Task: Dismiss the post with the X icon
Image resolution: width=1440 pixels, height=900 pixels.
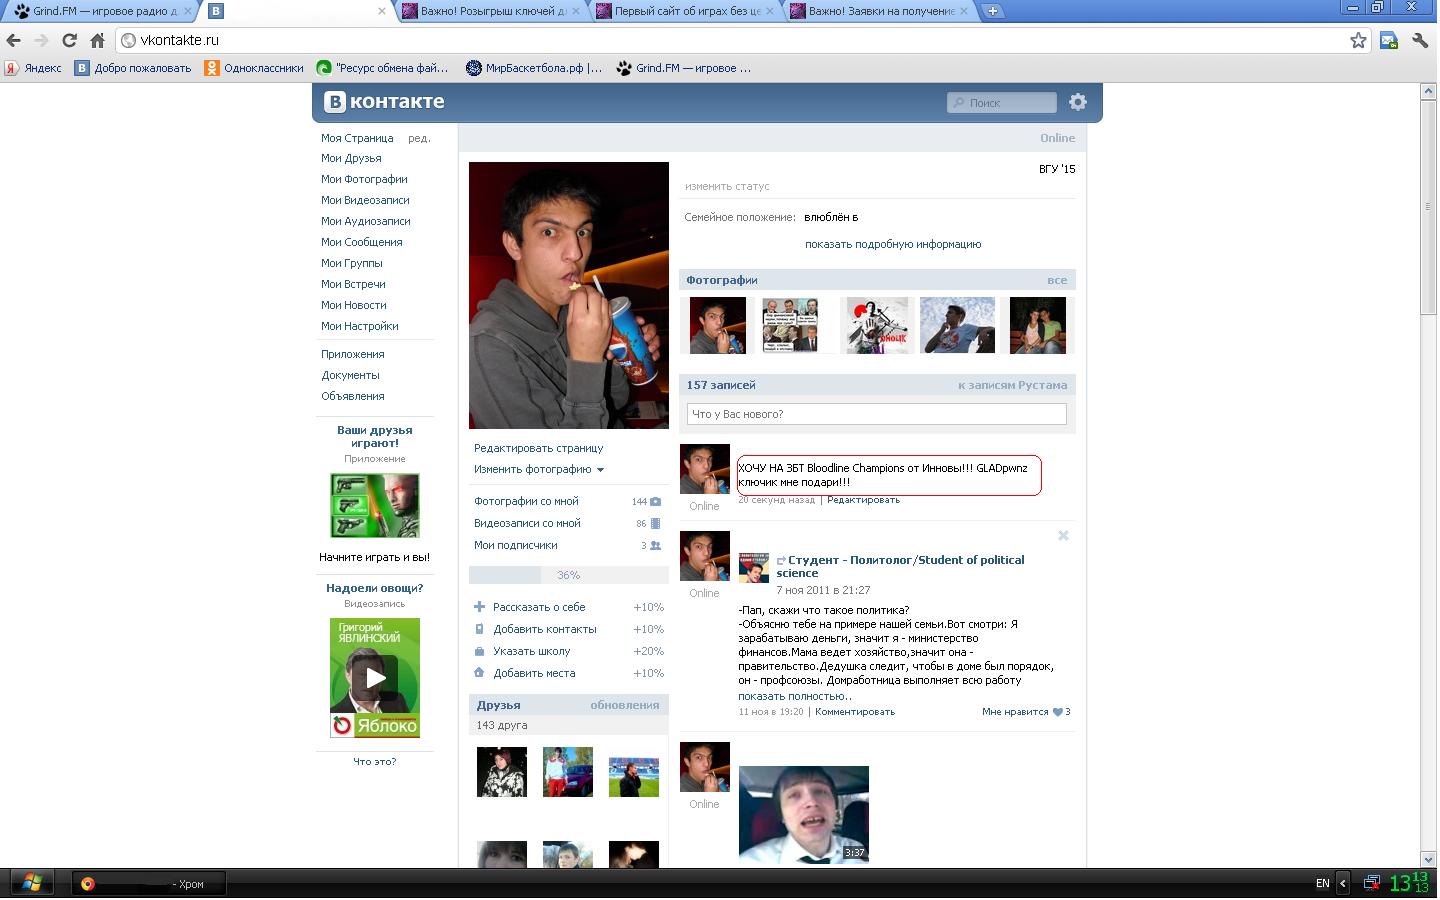Action: pos(1063,536)
